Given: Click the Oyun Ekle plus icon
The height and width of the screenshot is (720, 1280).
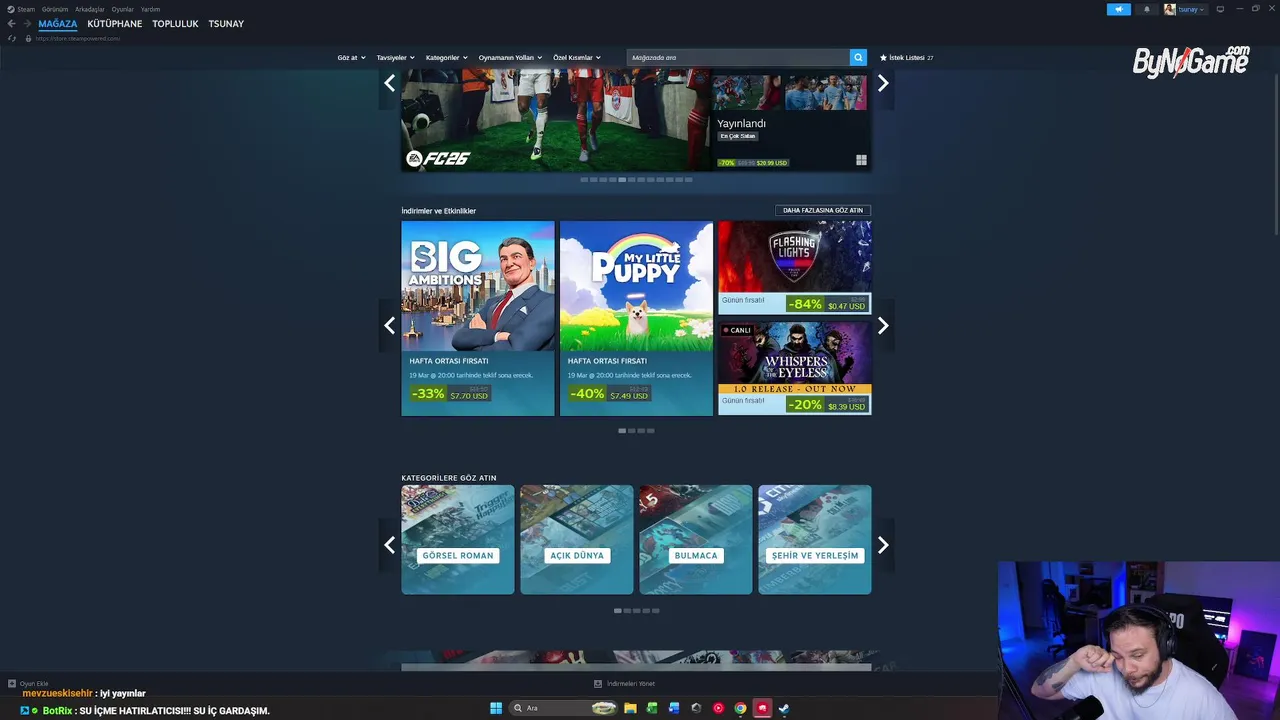Looking at the screenshot, I should [12, 684].
